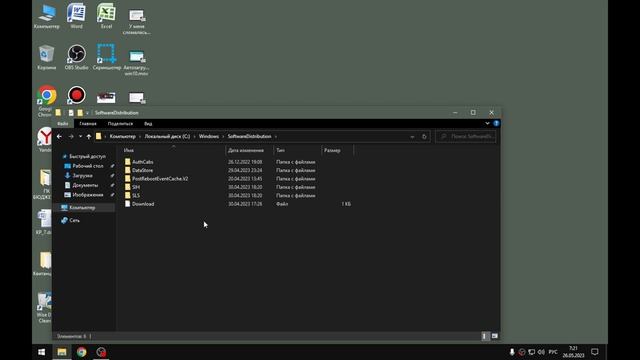Select Загрузки in navigation pane
This screenshot has width=640, height=360.
78,176
